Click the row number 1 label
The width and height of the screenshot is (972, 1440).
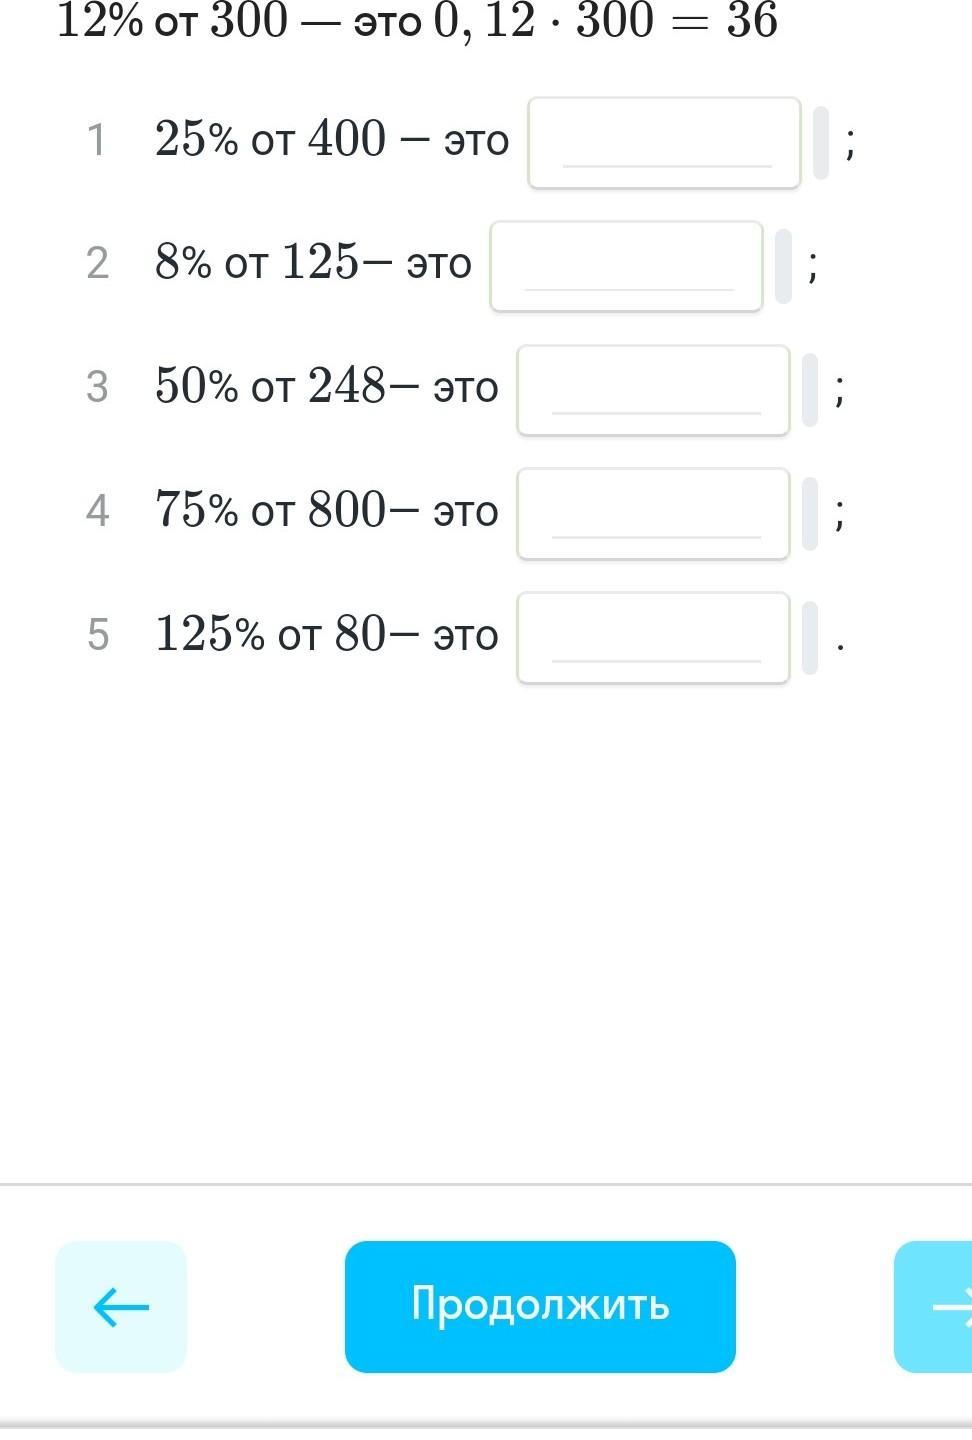96,140
